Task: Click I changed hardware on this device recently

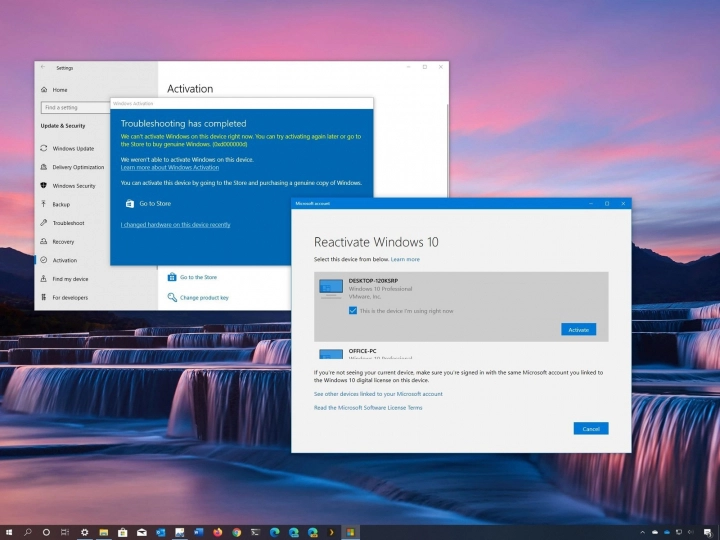Action: click(175, 225)
